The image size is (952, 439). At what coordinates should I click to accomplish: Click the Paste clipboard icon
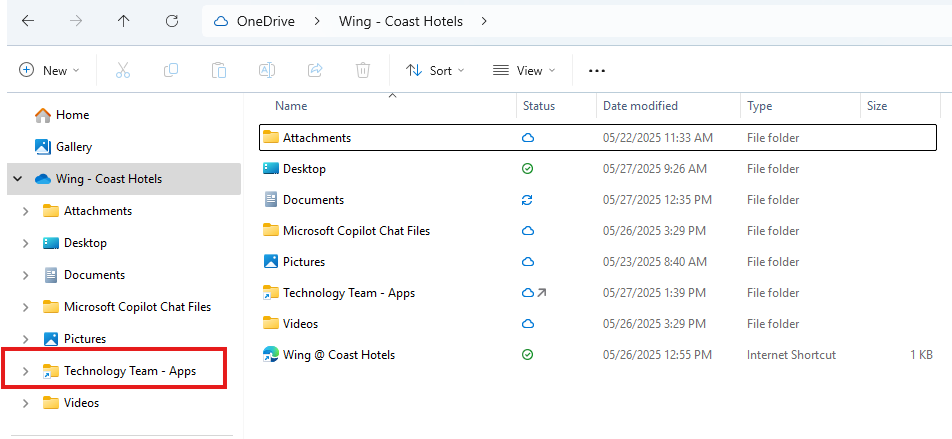coord(218,70)
